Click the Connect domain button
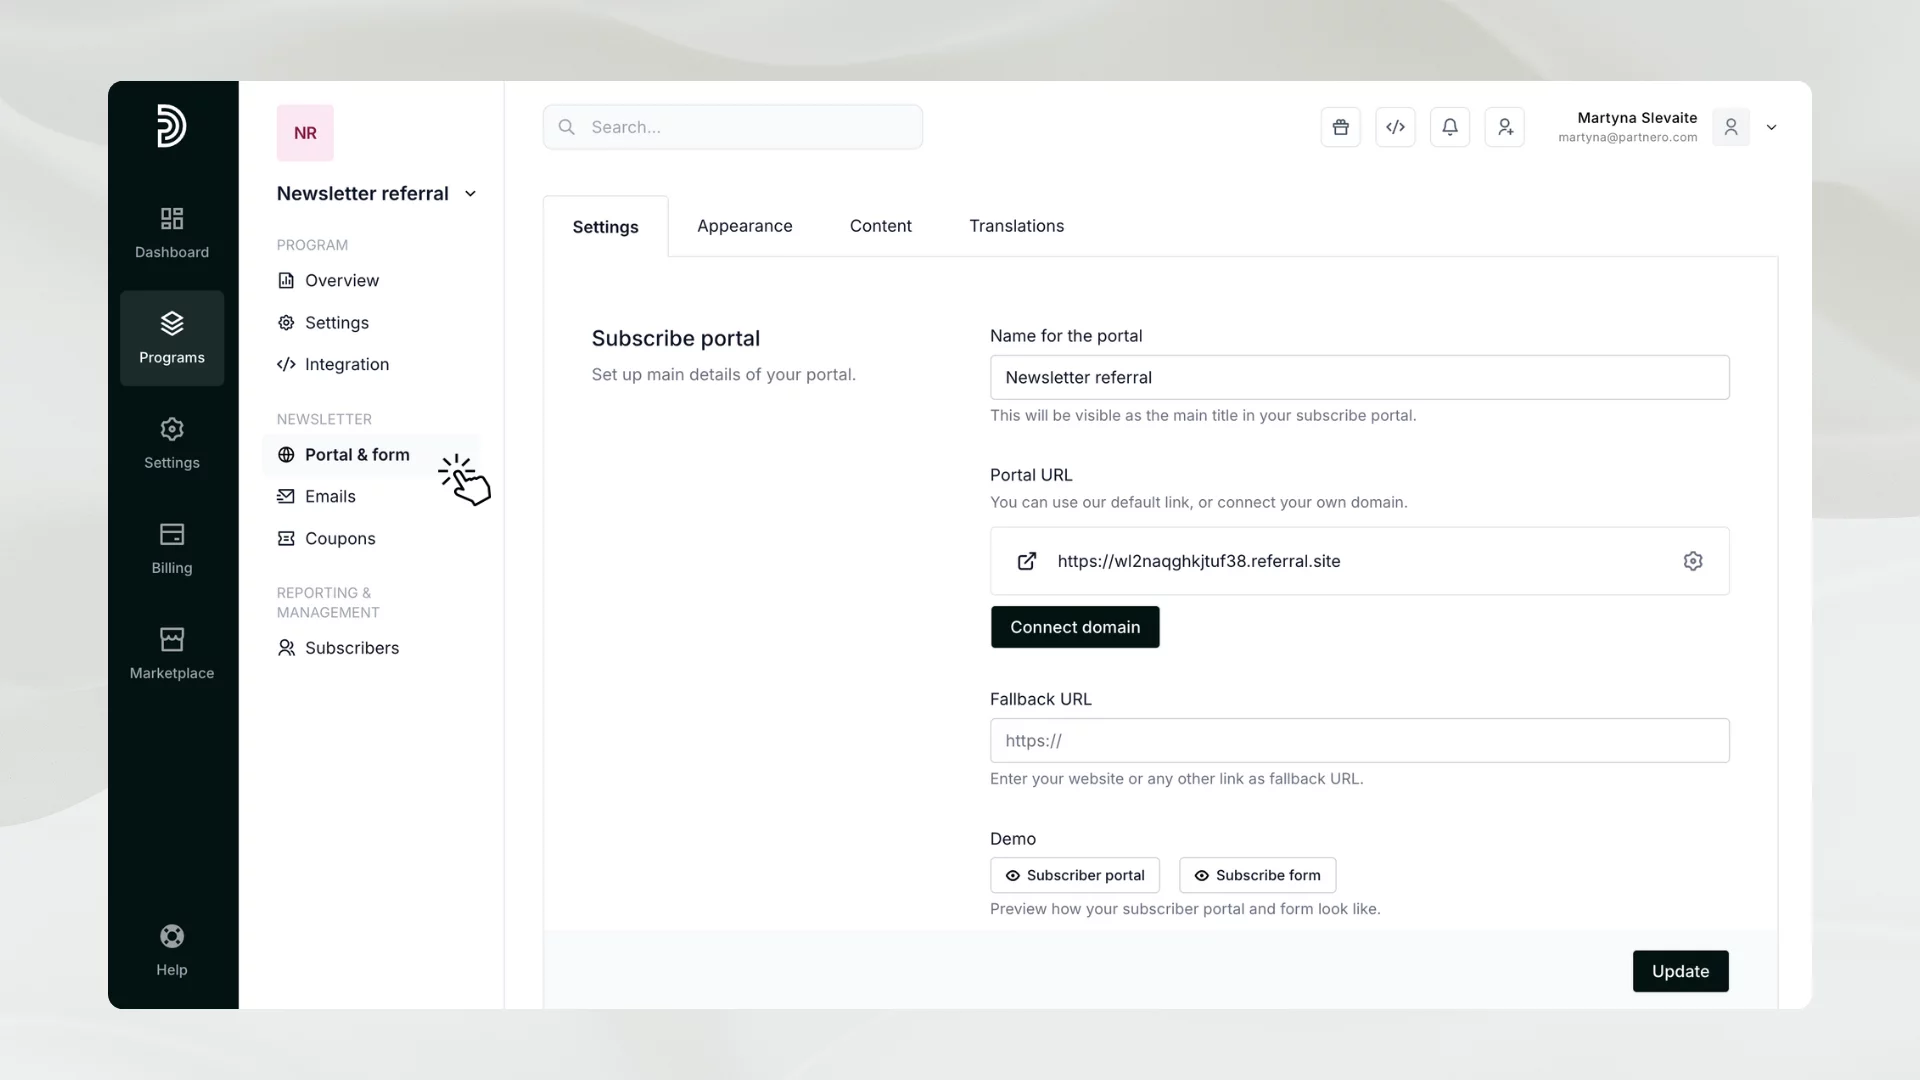This screenshot has width=1920, height=1080. tap(1075, 627)
